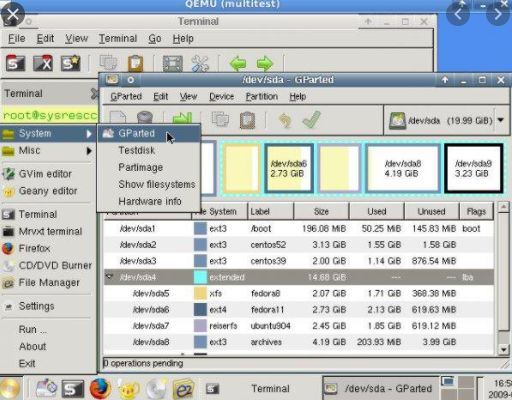
Task: Click the CD disc icon in taskbar
Action: (156, 389)
